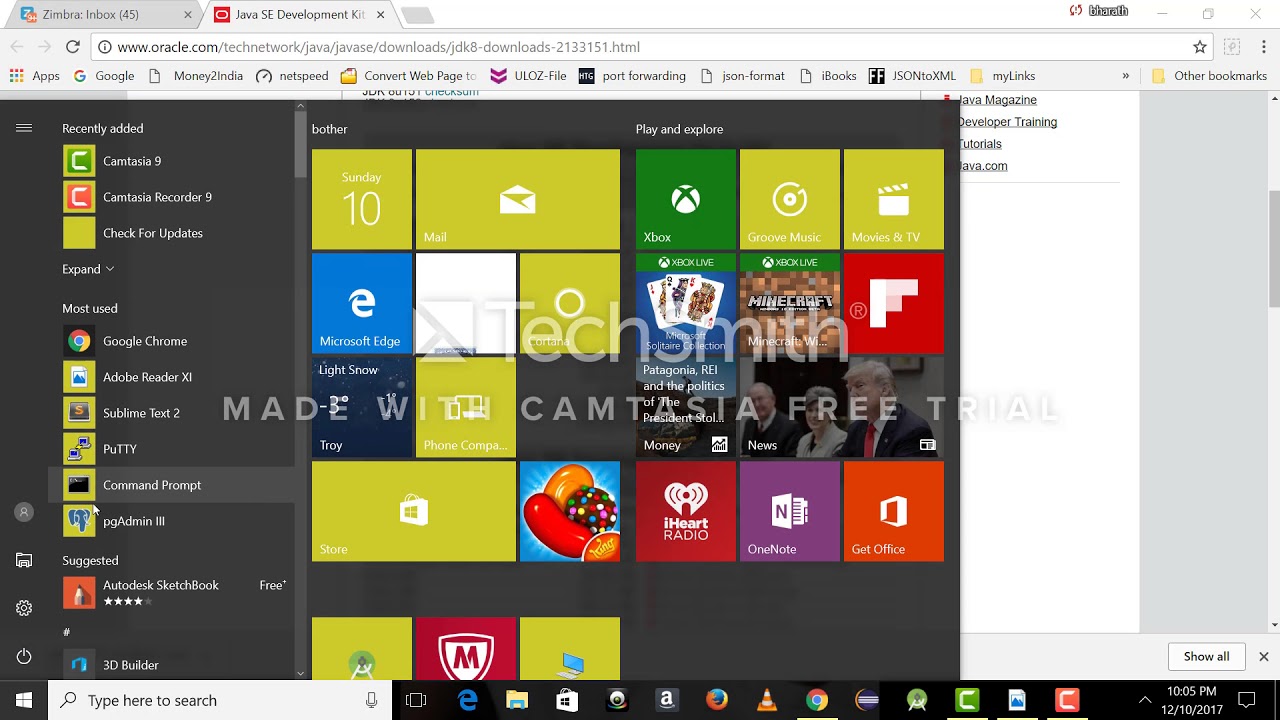Open the Get Office tile
The image size is (1280, 720).
(x=894, y=511)
